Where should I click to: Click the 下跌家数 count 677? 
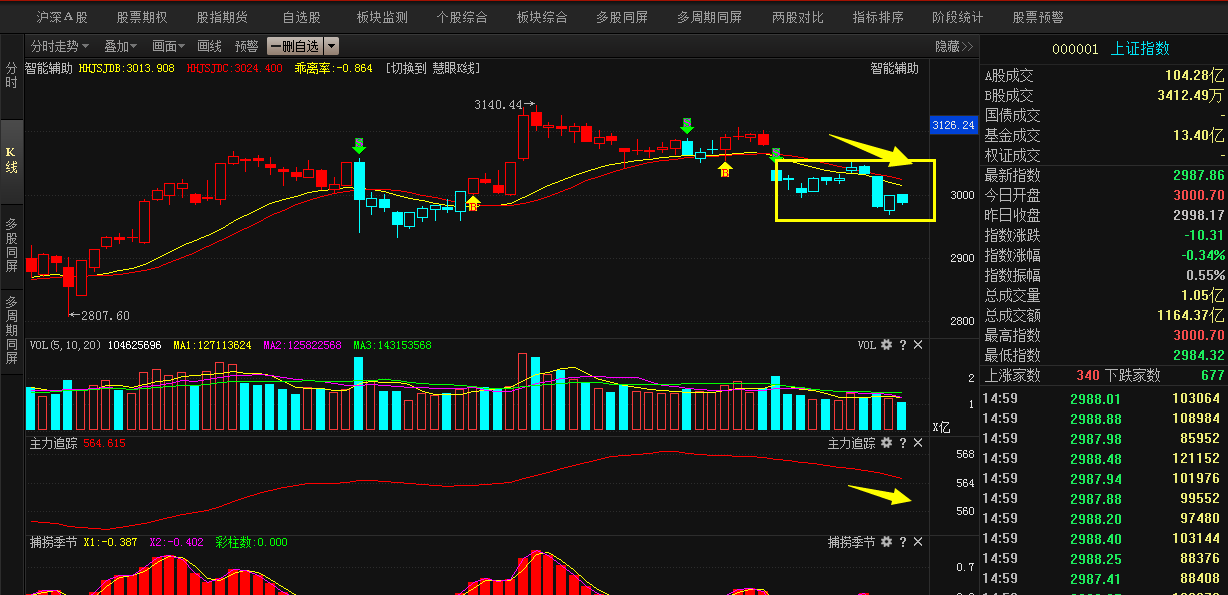[x=1212, y=375]
